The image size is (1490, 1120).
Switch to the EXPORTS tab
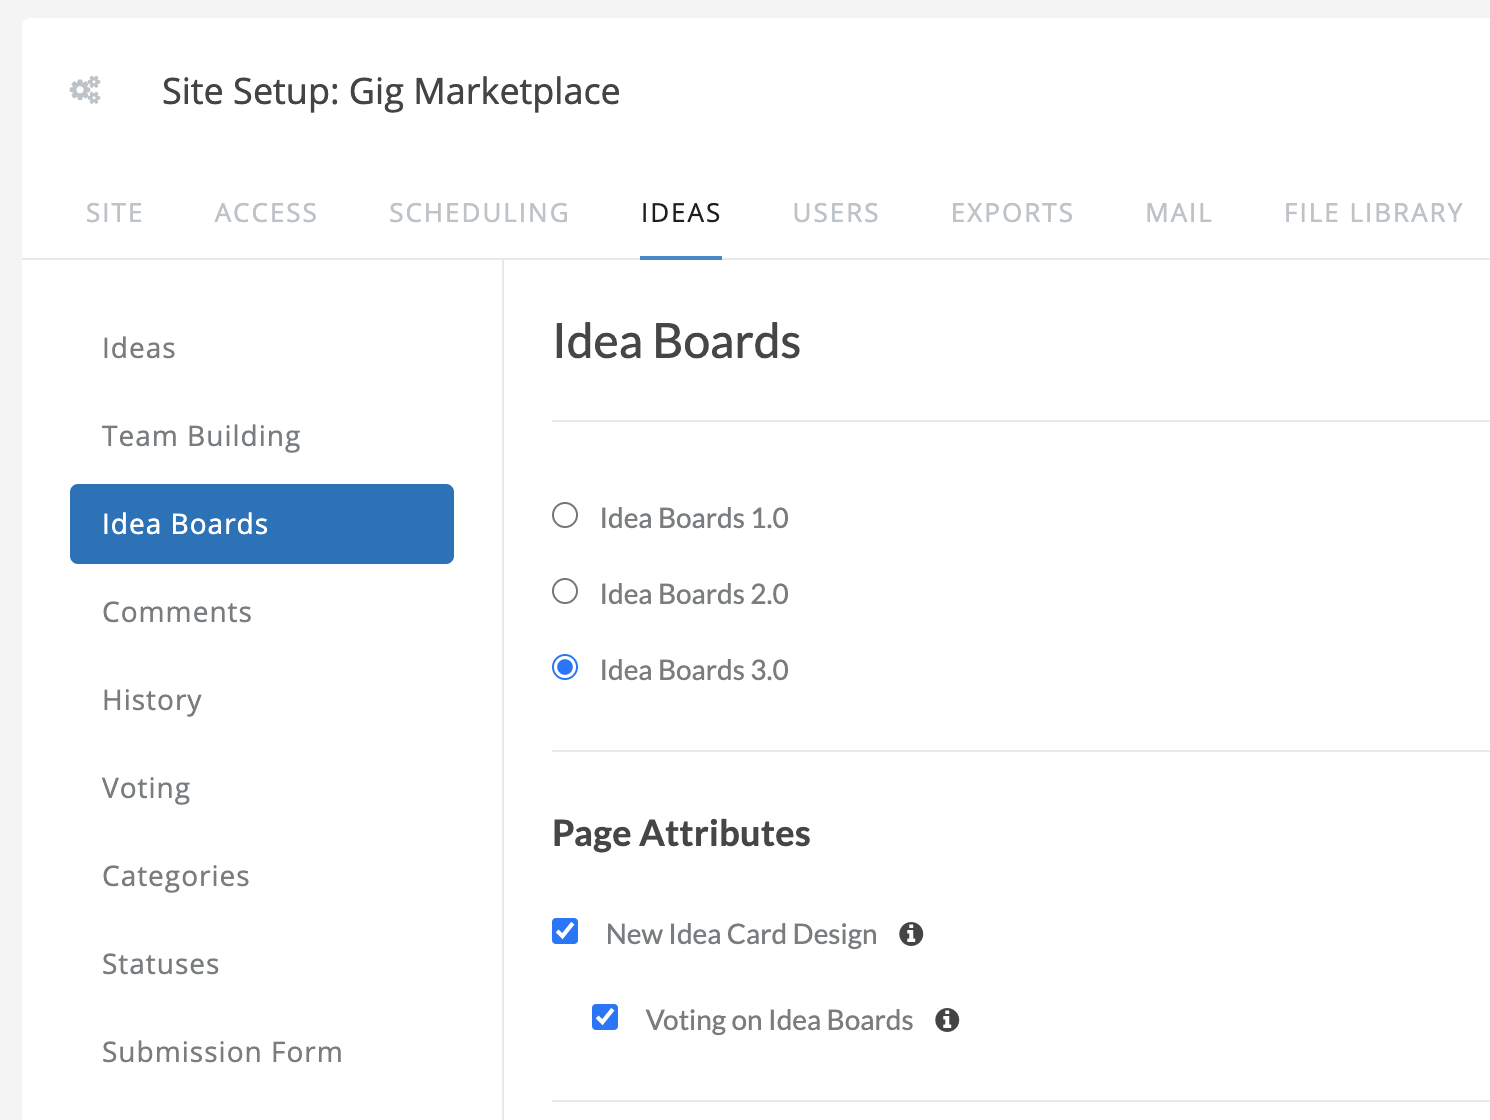[x=1012, y=213]
